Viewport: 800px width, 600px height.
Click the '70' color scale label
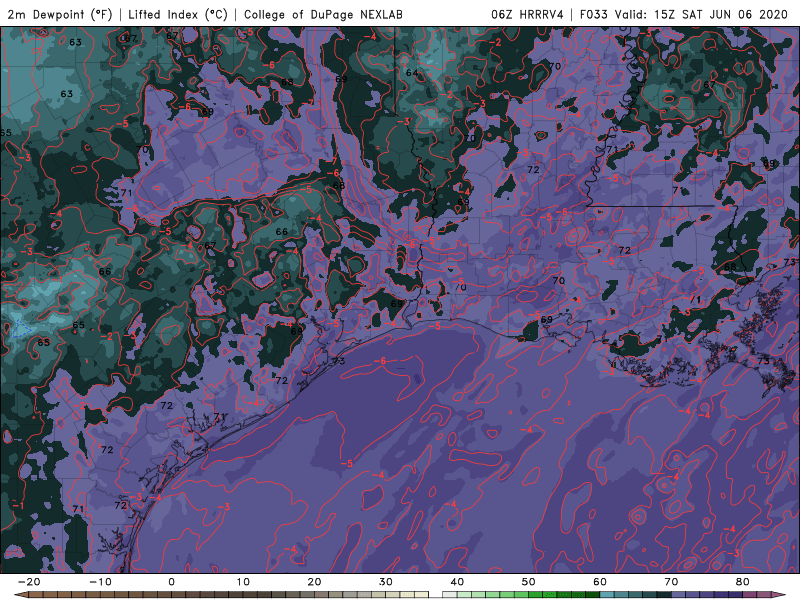tap(671, 582)
